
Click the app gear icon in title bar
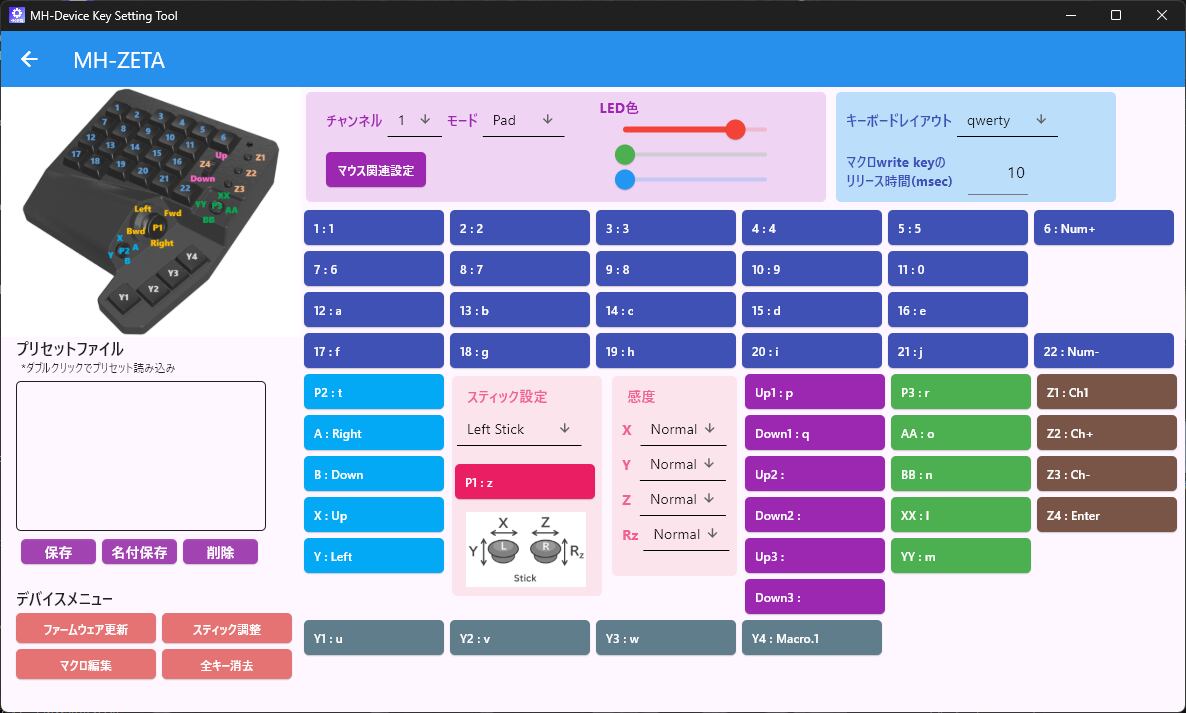pyautogui.click(x=16, y=15)
